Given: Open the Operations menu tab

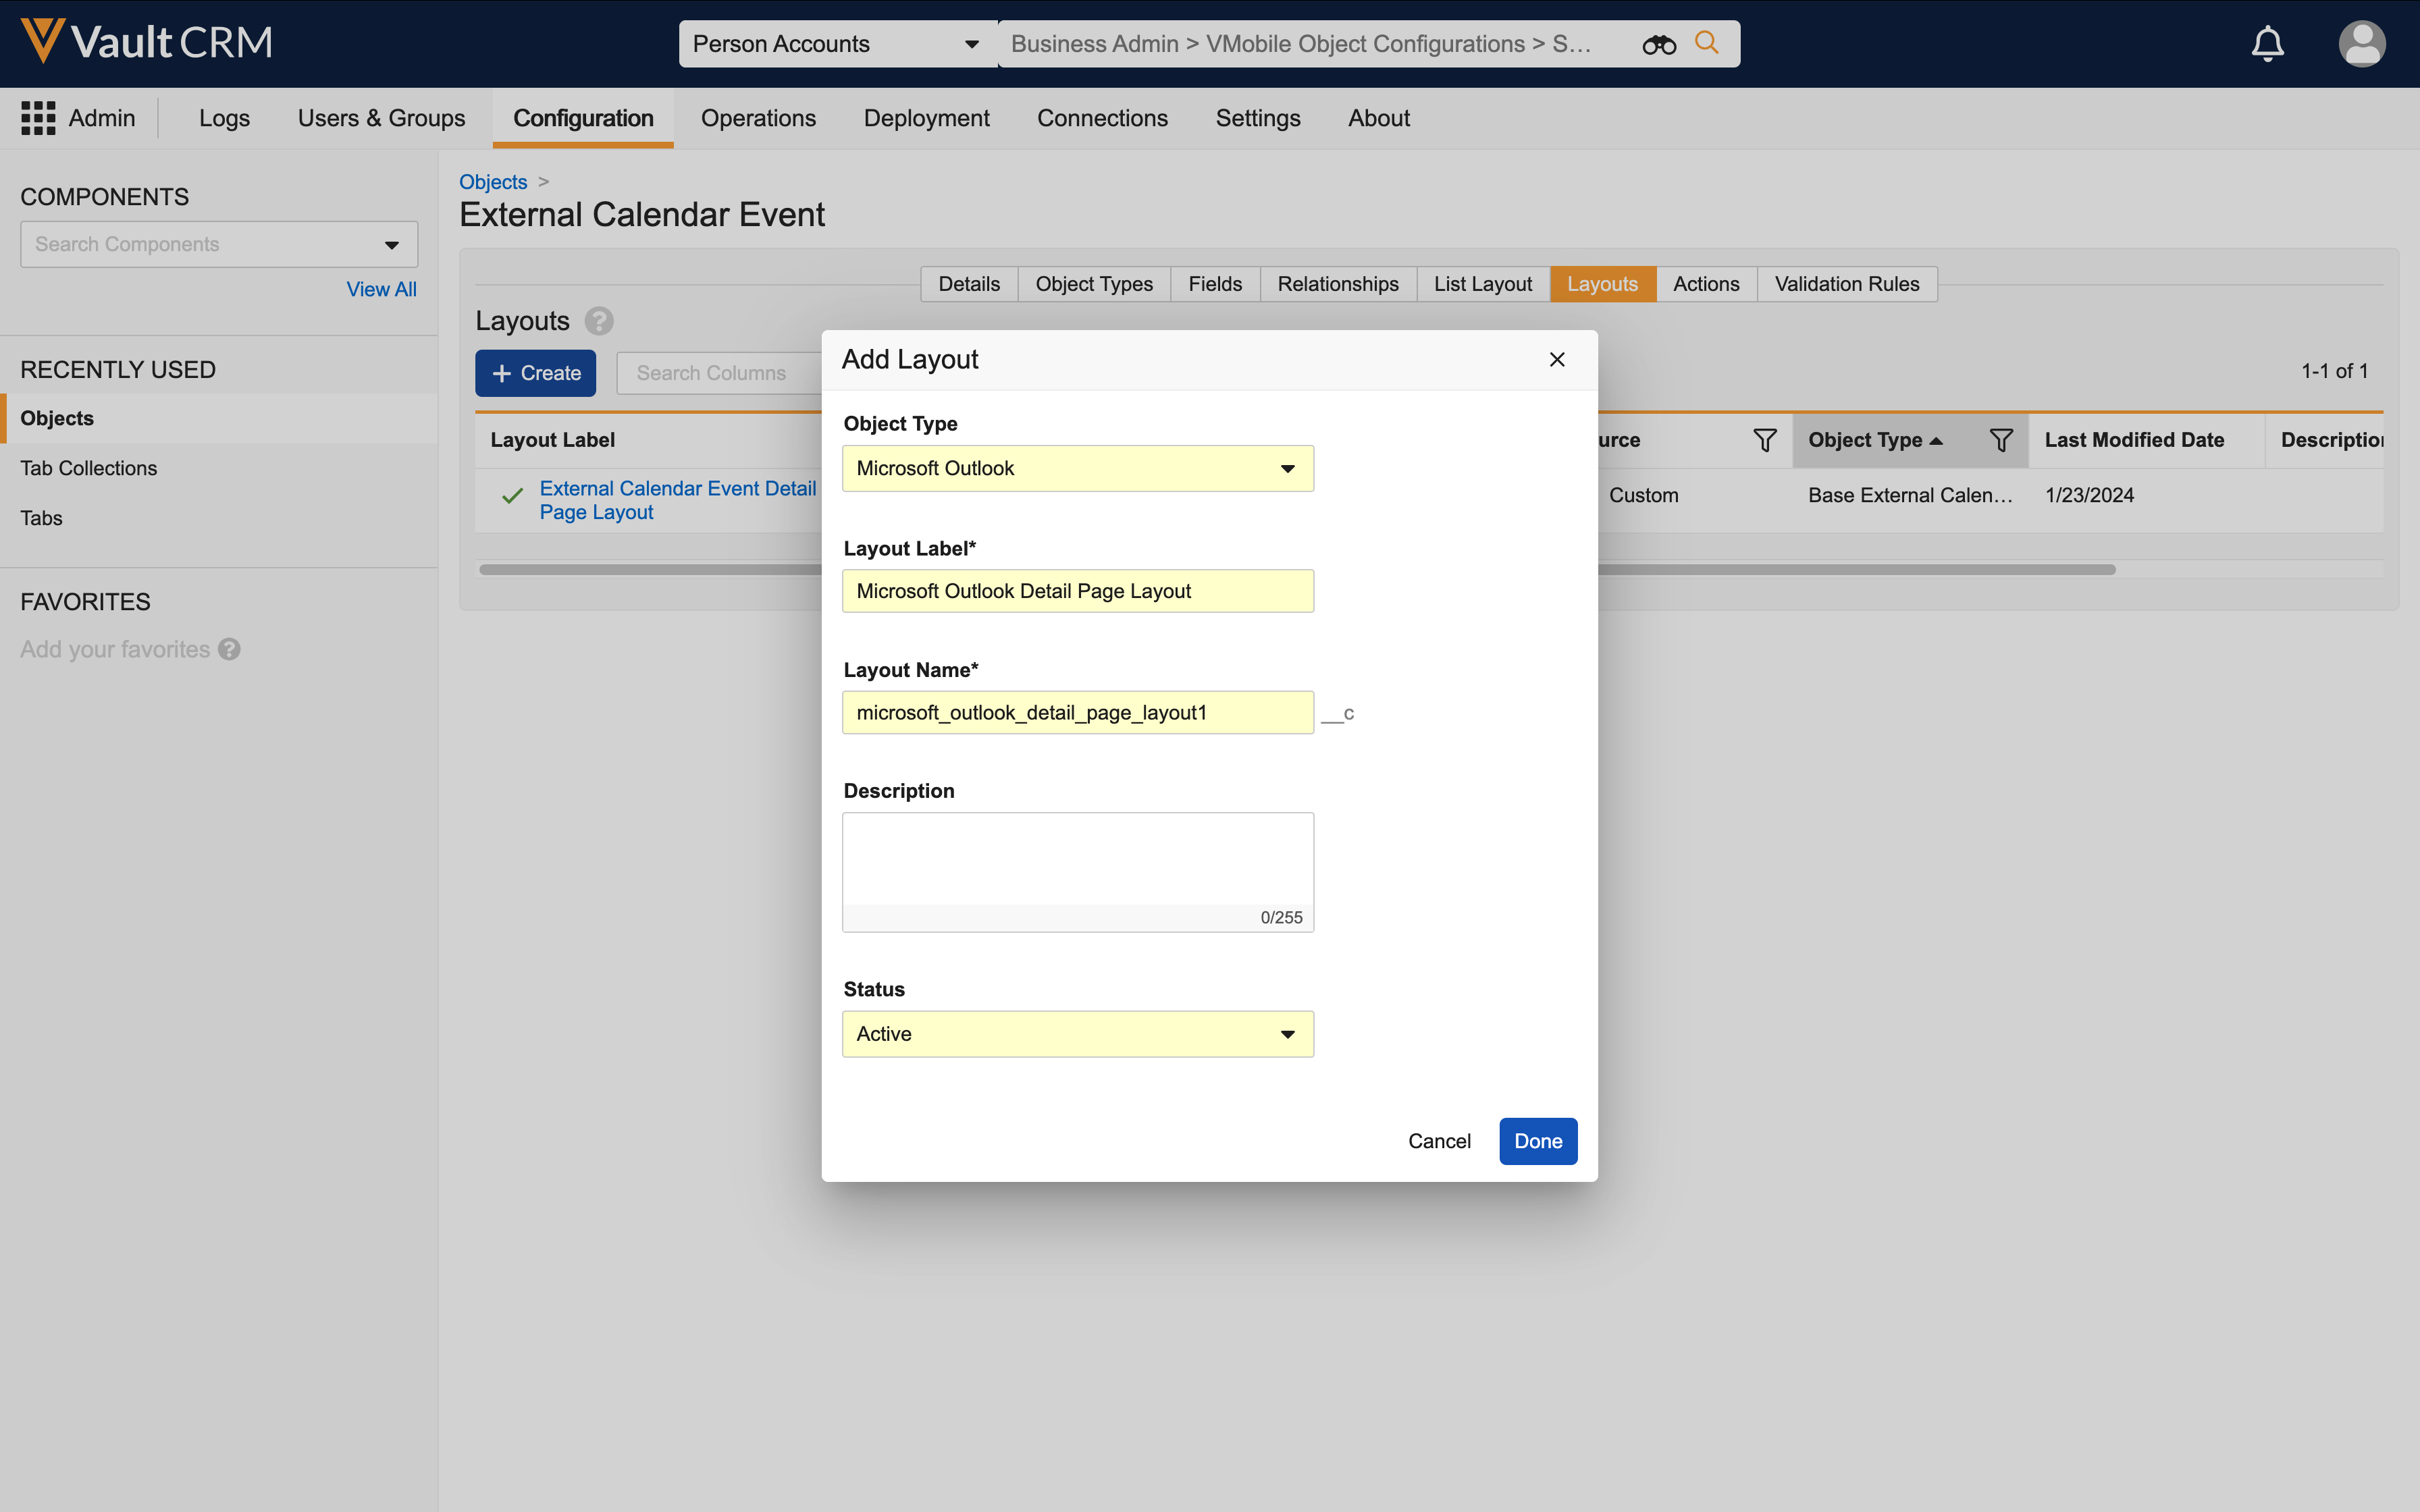Looking at the screenshot, I should point(758,118).
